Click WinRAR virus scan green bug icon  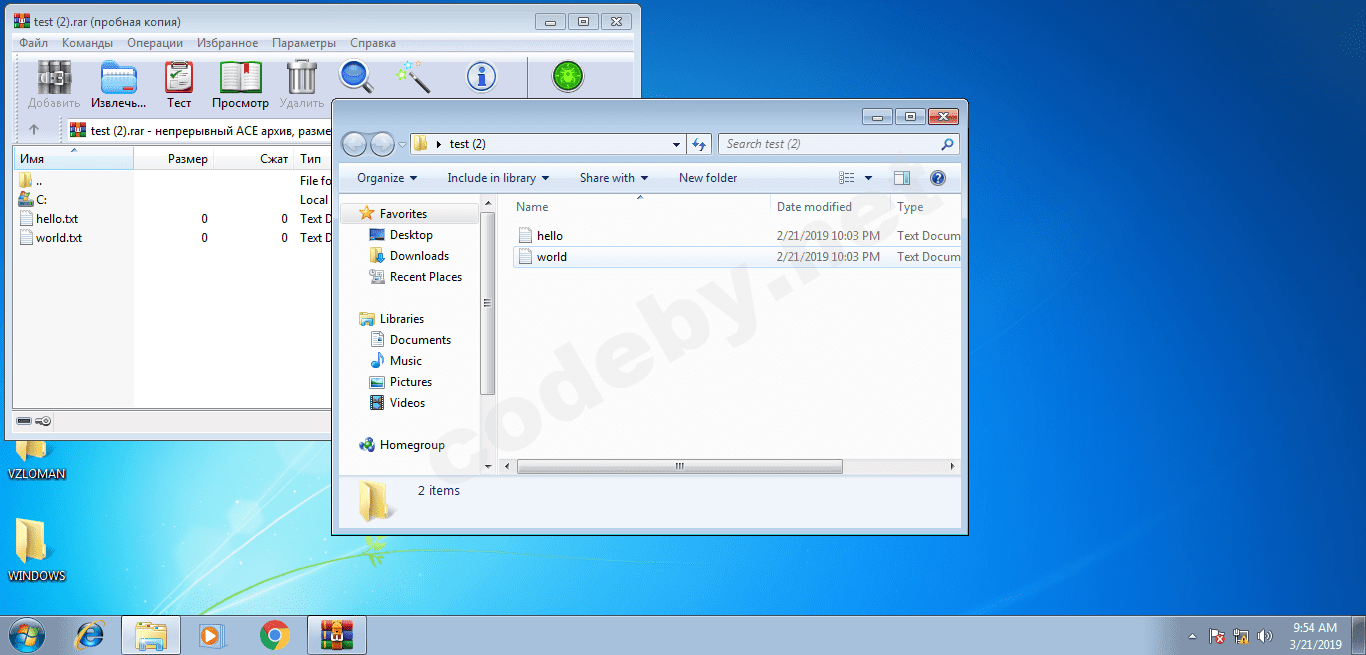click(x=568, y=76)
